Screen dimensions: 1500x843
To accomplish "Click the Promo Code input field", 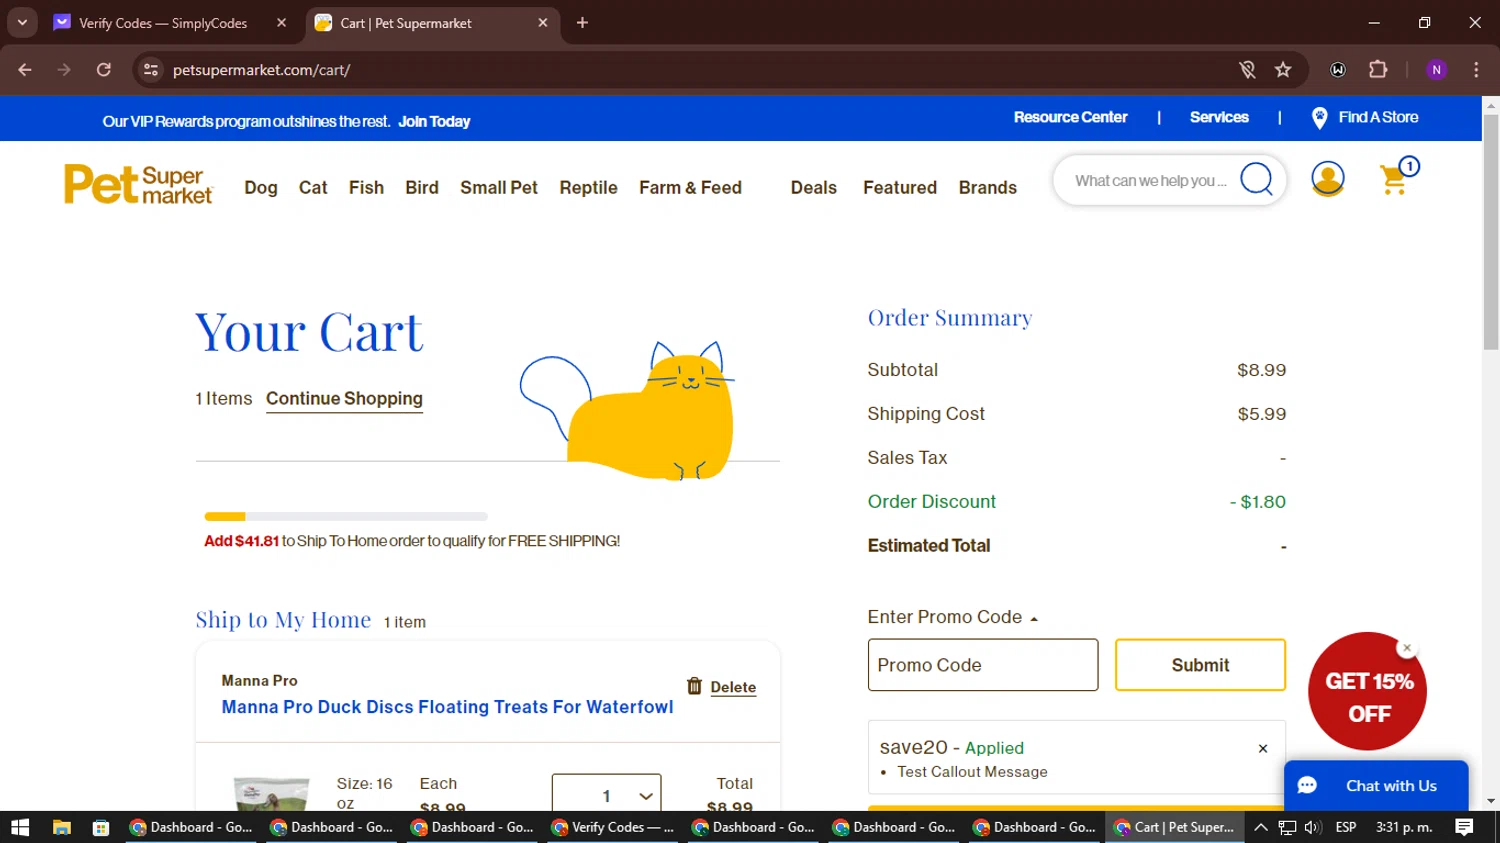I will point(983,665).
